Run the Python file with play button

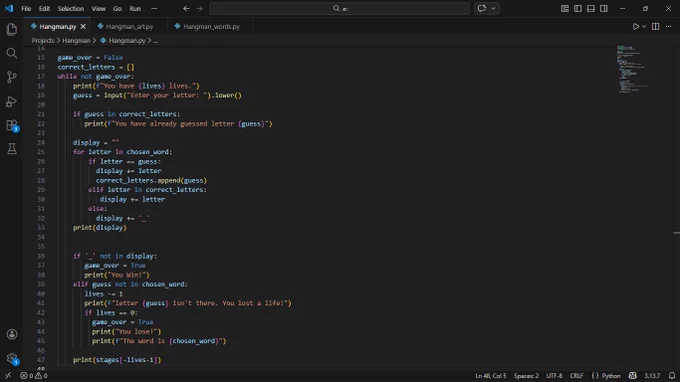point(635,26)
